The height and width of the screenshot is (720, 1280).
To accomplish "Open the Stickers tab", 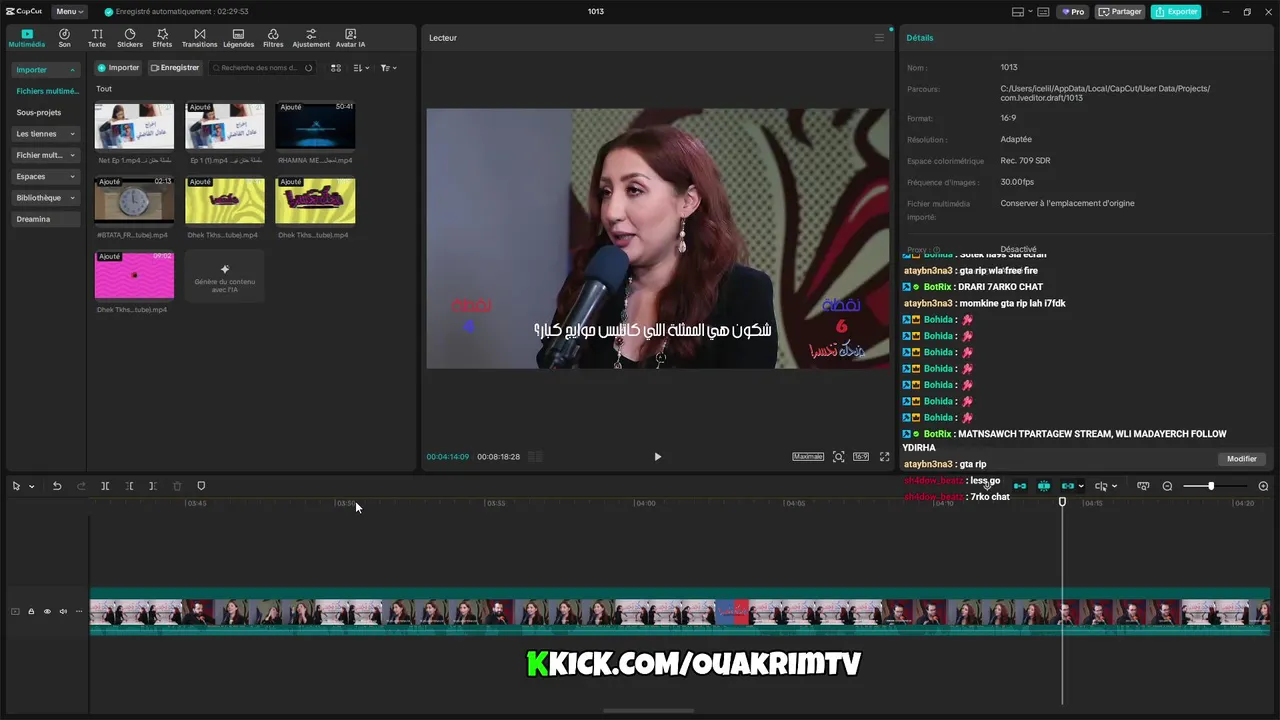I will coord(130,38).
